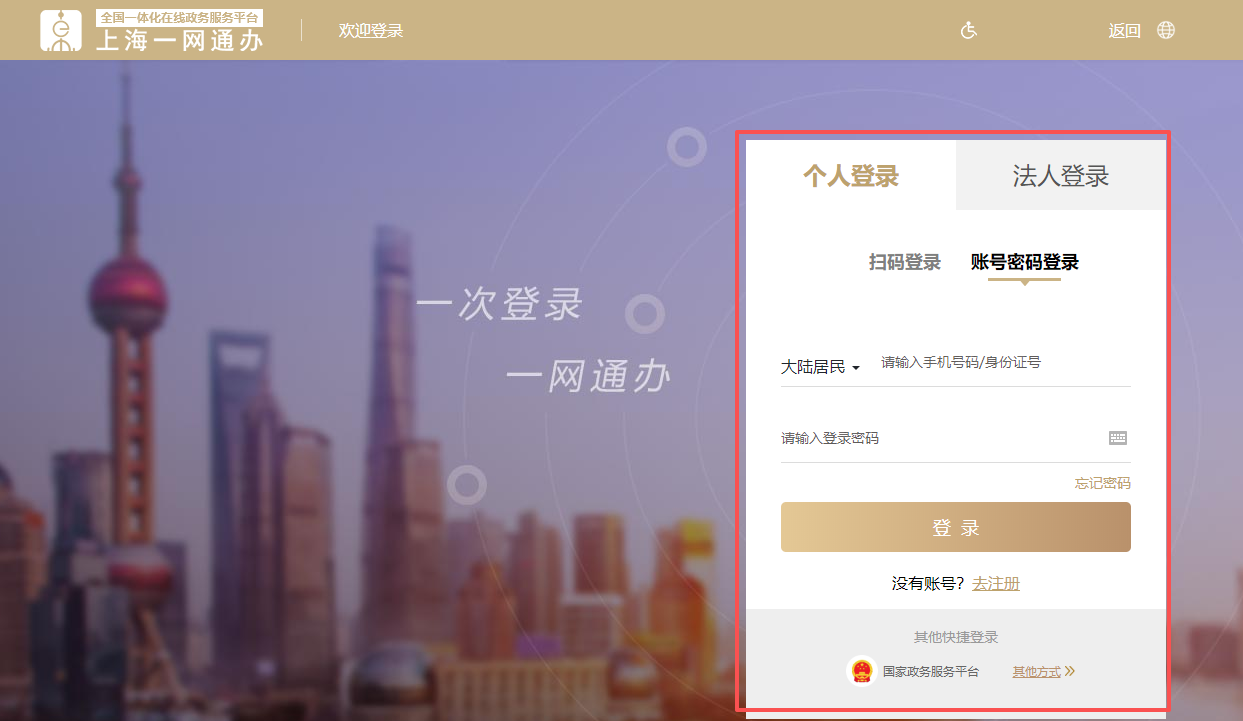The image size is (1243, 721).
Task: Click the 登录 button
Action: (955, 527)
